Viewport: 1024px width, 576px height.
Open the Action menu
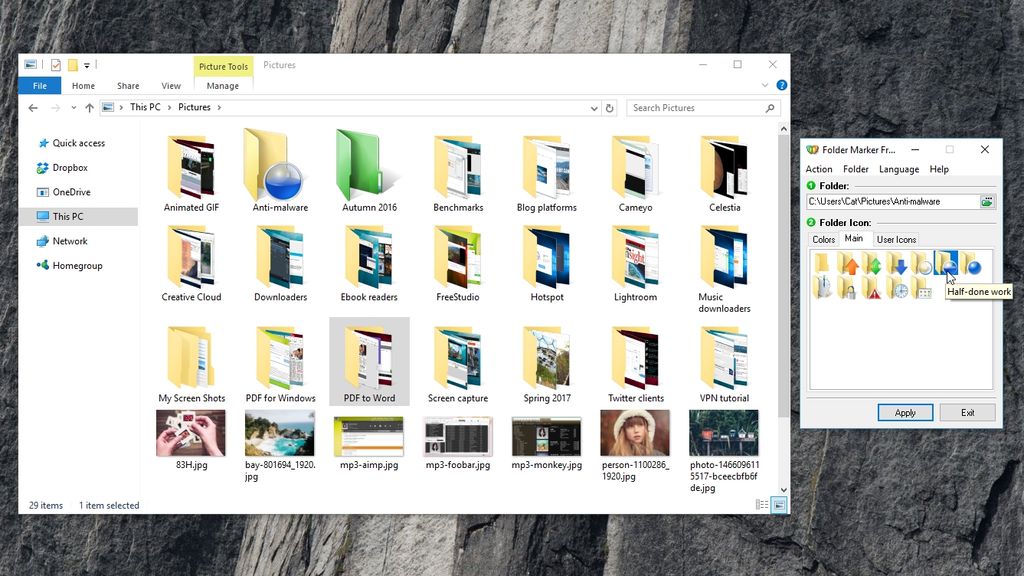pos(818,169)
